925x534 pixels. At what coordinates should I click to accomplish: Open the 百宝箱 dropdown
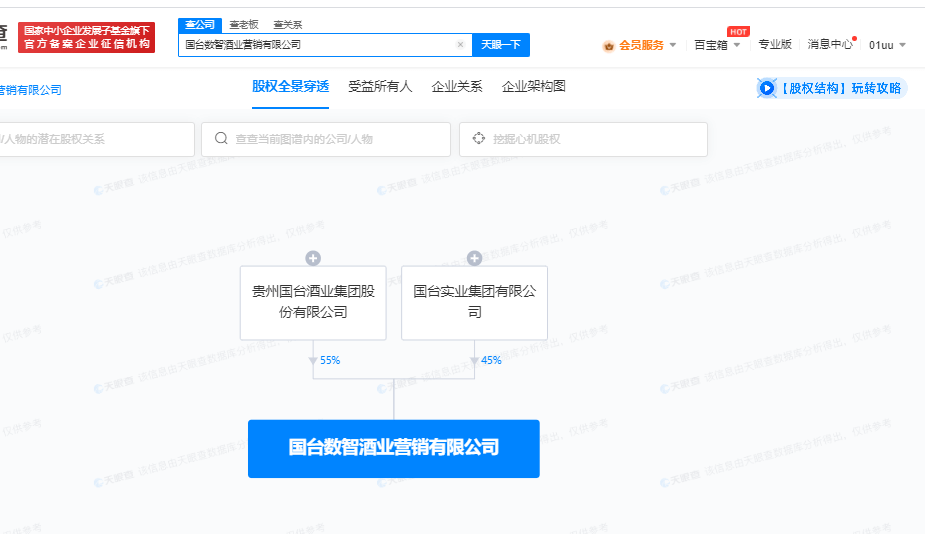click(x=717, y=45)
